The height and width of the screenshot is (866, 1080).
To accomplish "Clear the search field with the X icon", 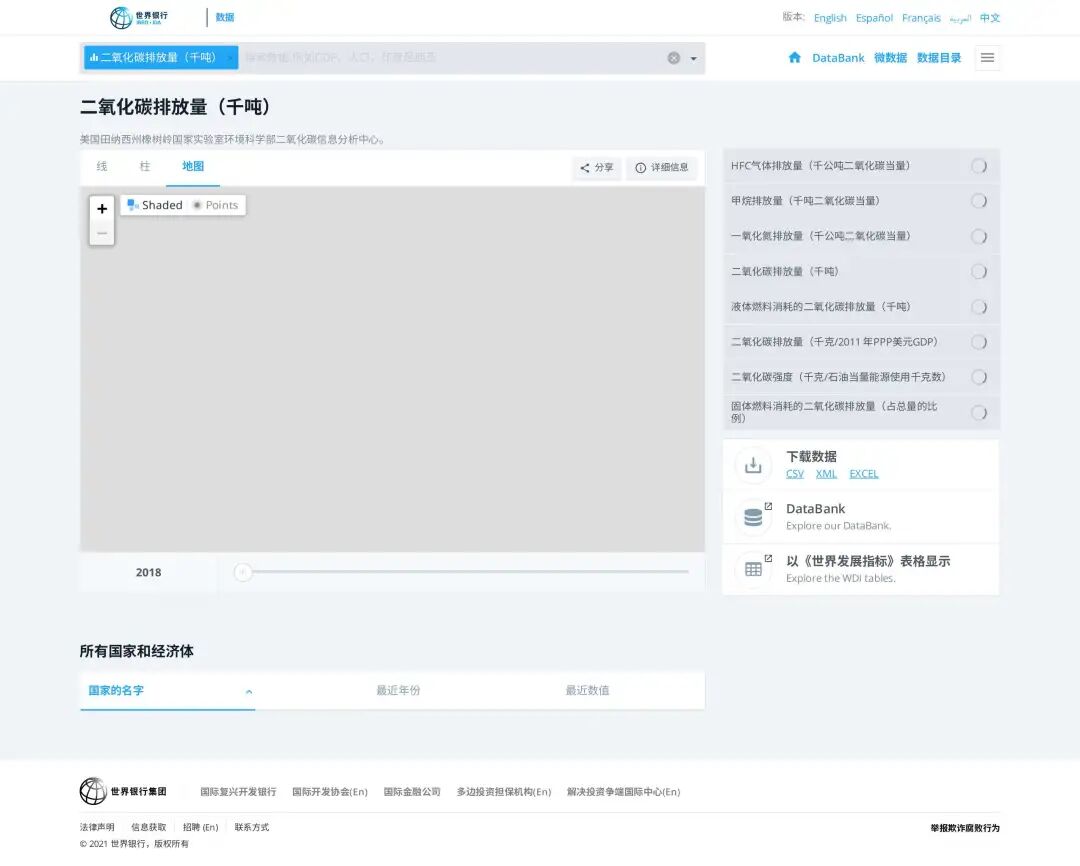I will [x=673, y=57].
